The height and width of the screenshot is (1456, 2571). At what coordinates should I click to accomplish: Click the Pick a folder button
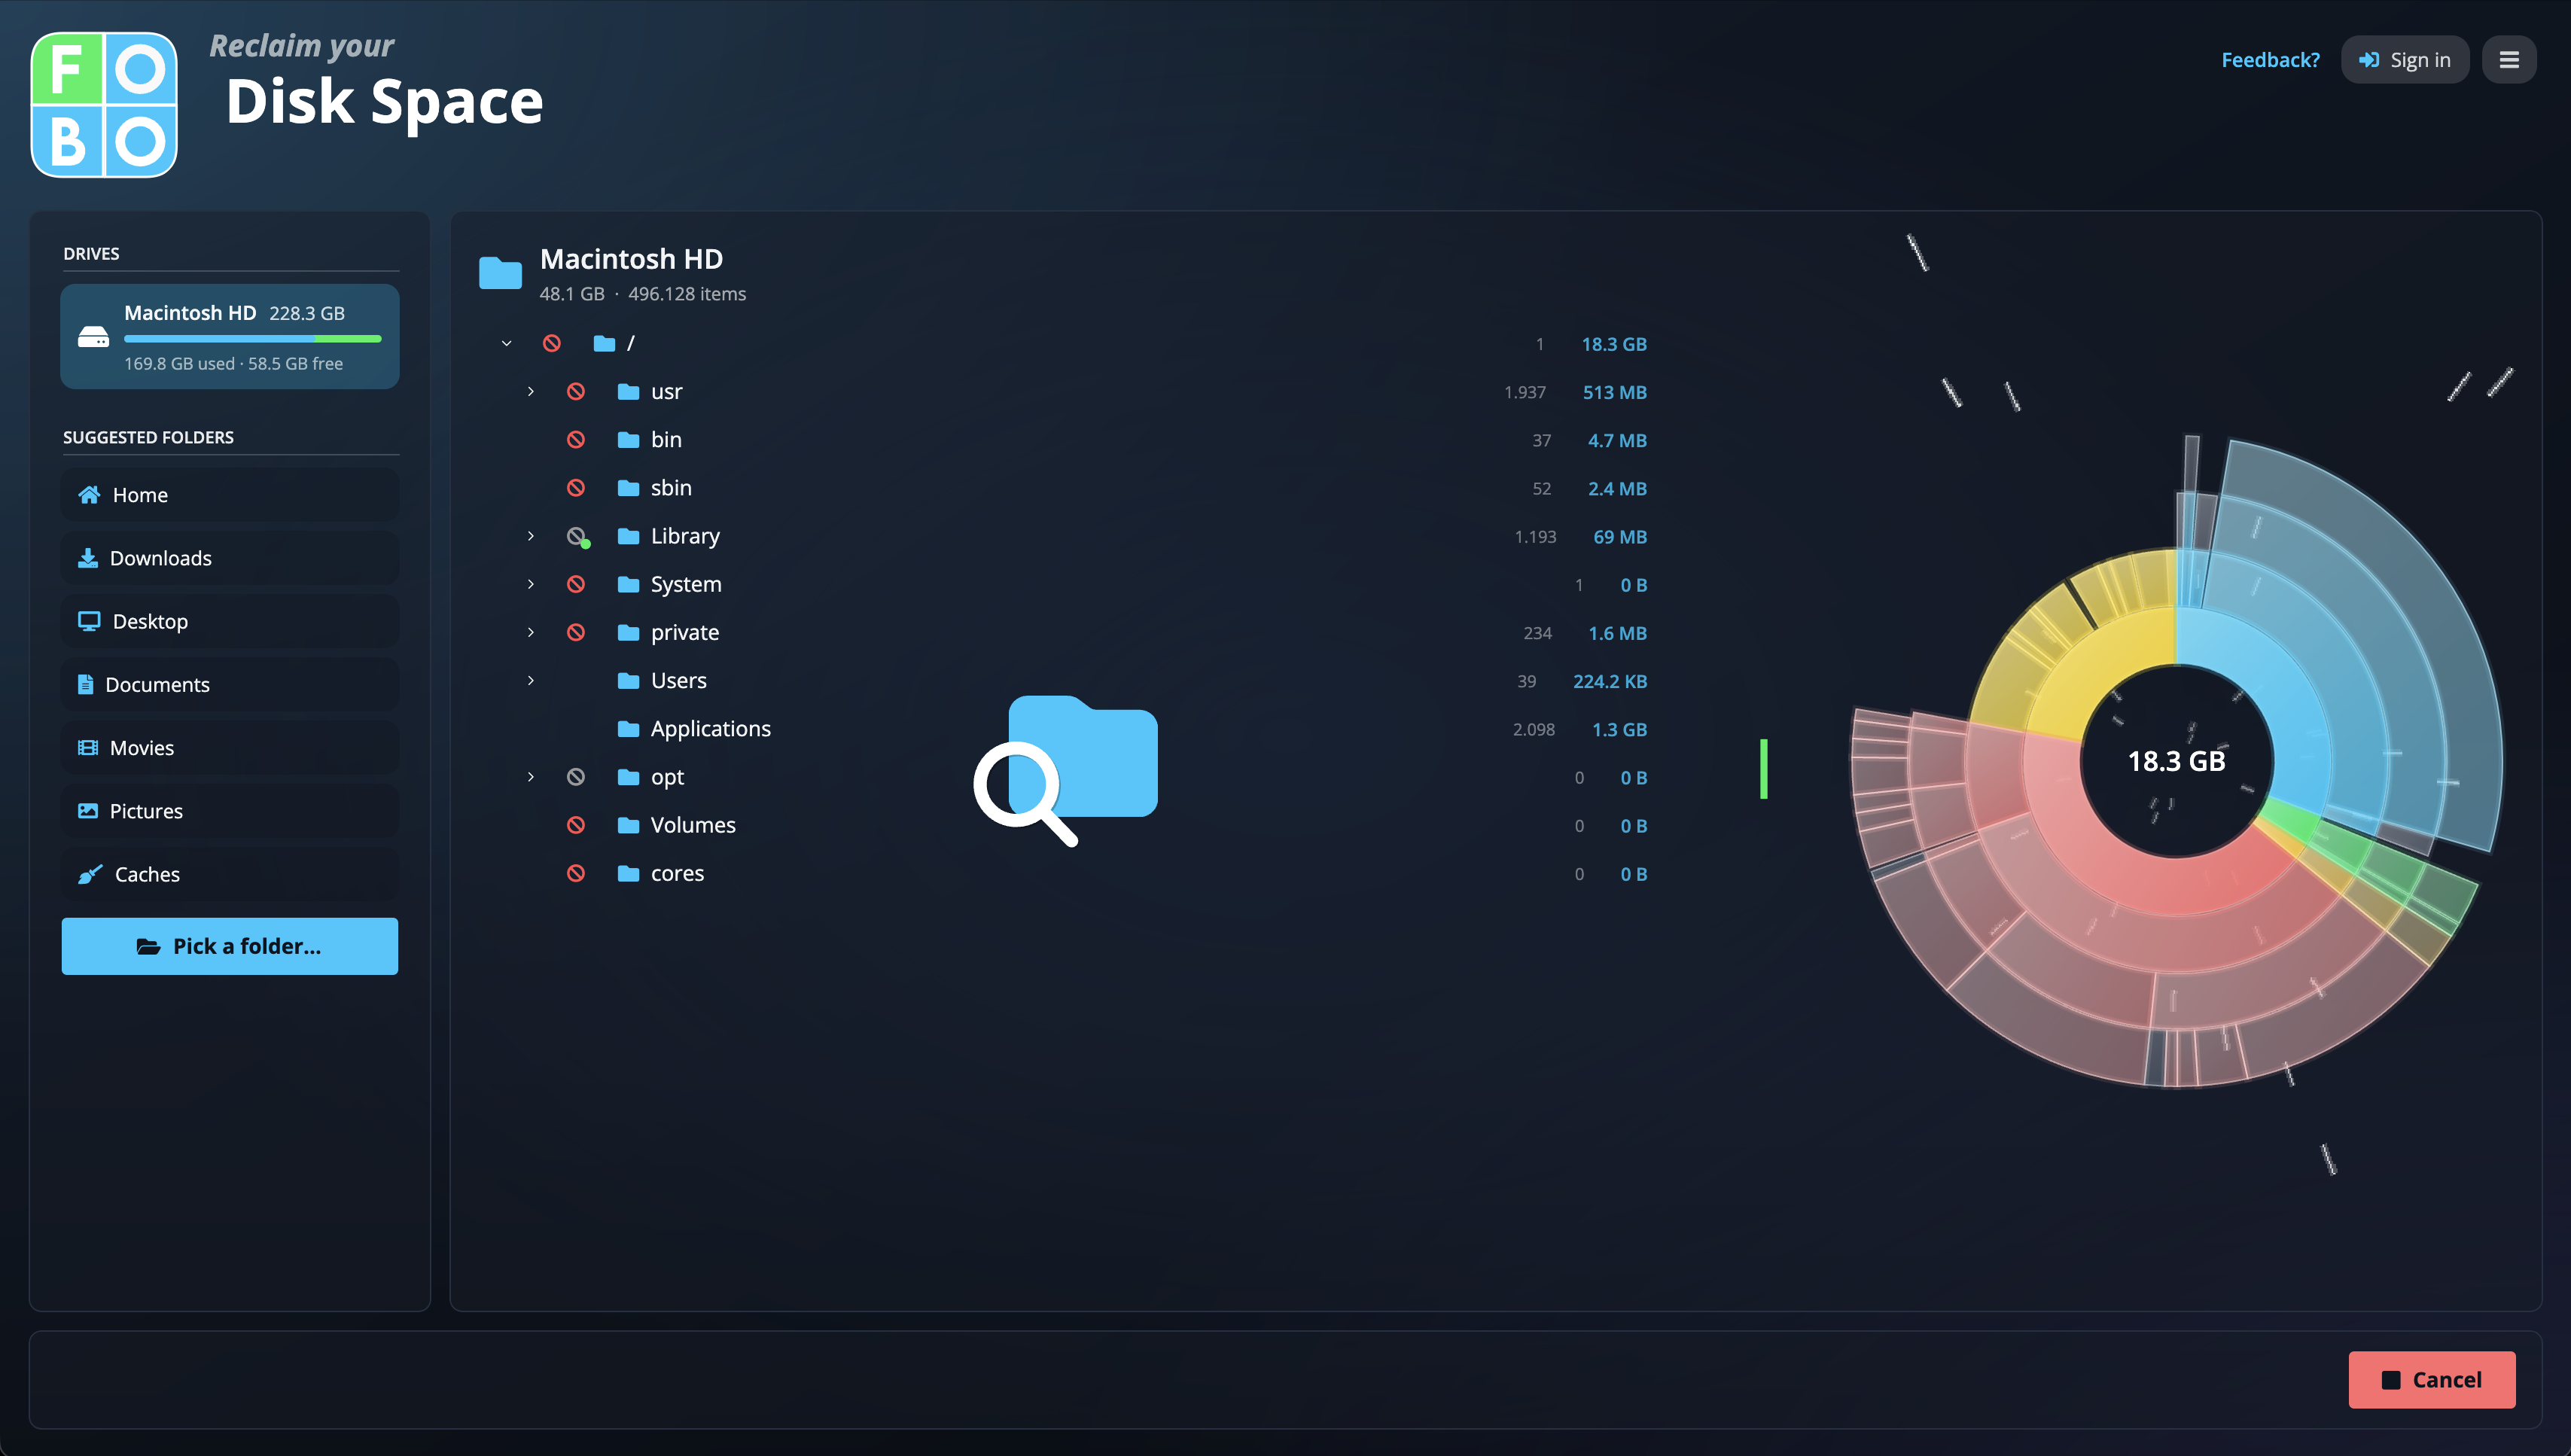230,946
